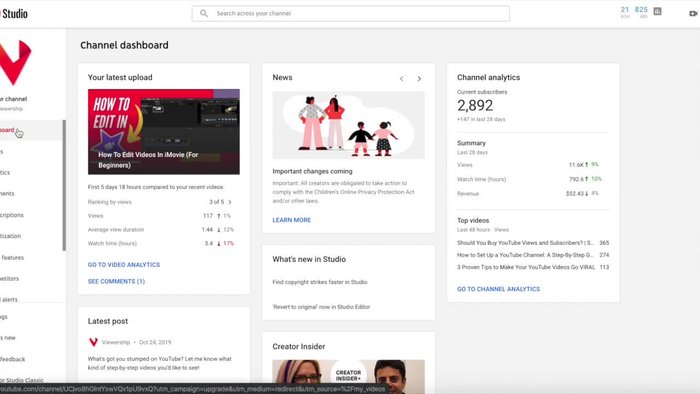Click the Watch time 792.6 summary value
Image resolution: width=700 pixels, height=394 pixels.
point(576,179)
